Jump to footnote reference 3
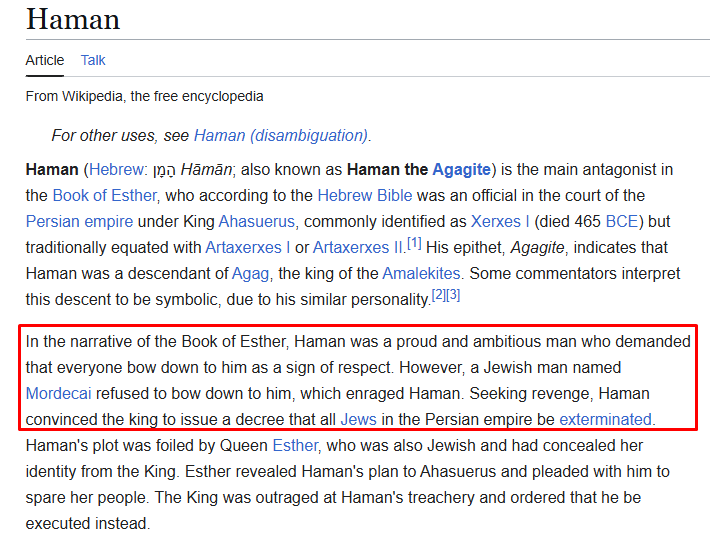This screenshot has height=546, width=710. (453, 294)
